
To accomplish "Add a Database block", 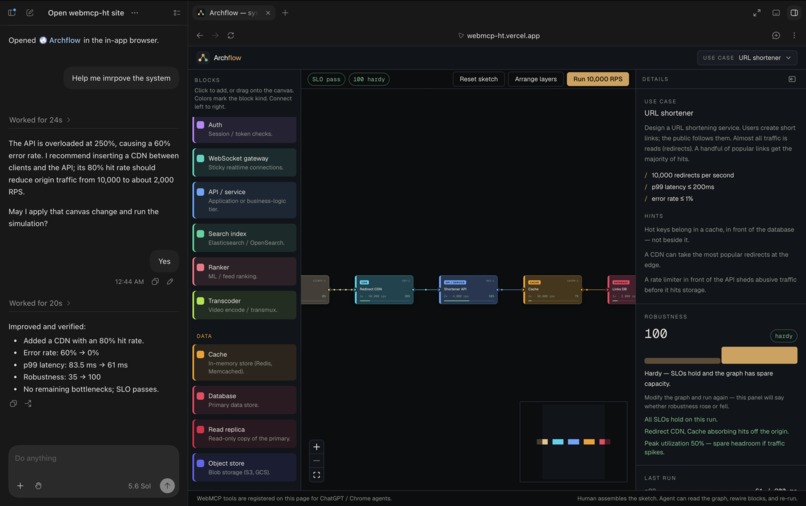I will pos(244,400).
